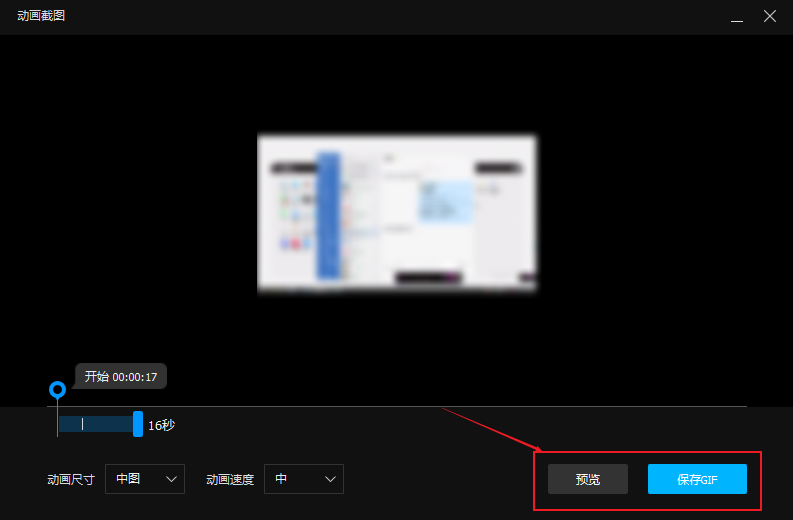This screenshot has height=520, width=793.
Task: Click the 16秒 duration label
Action: point(161,425)
